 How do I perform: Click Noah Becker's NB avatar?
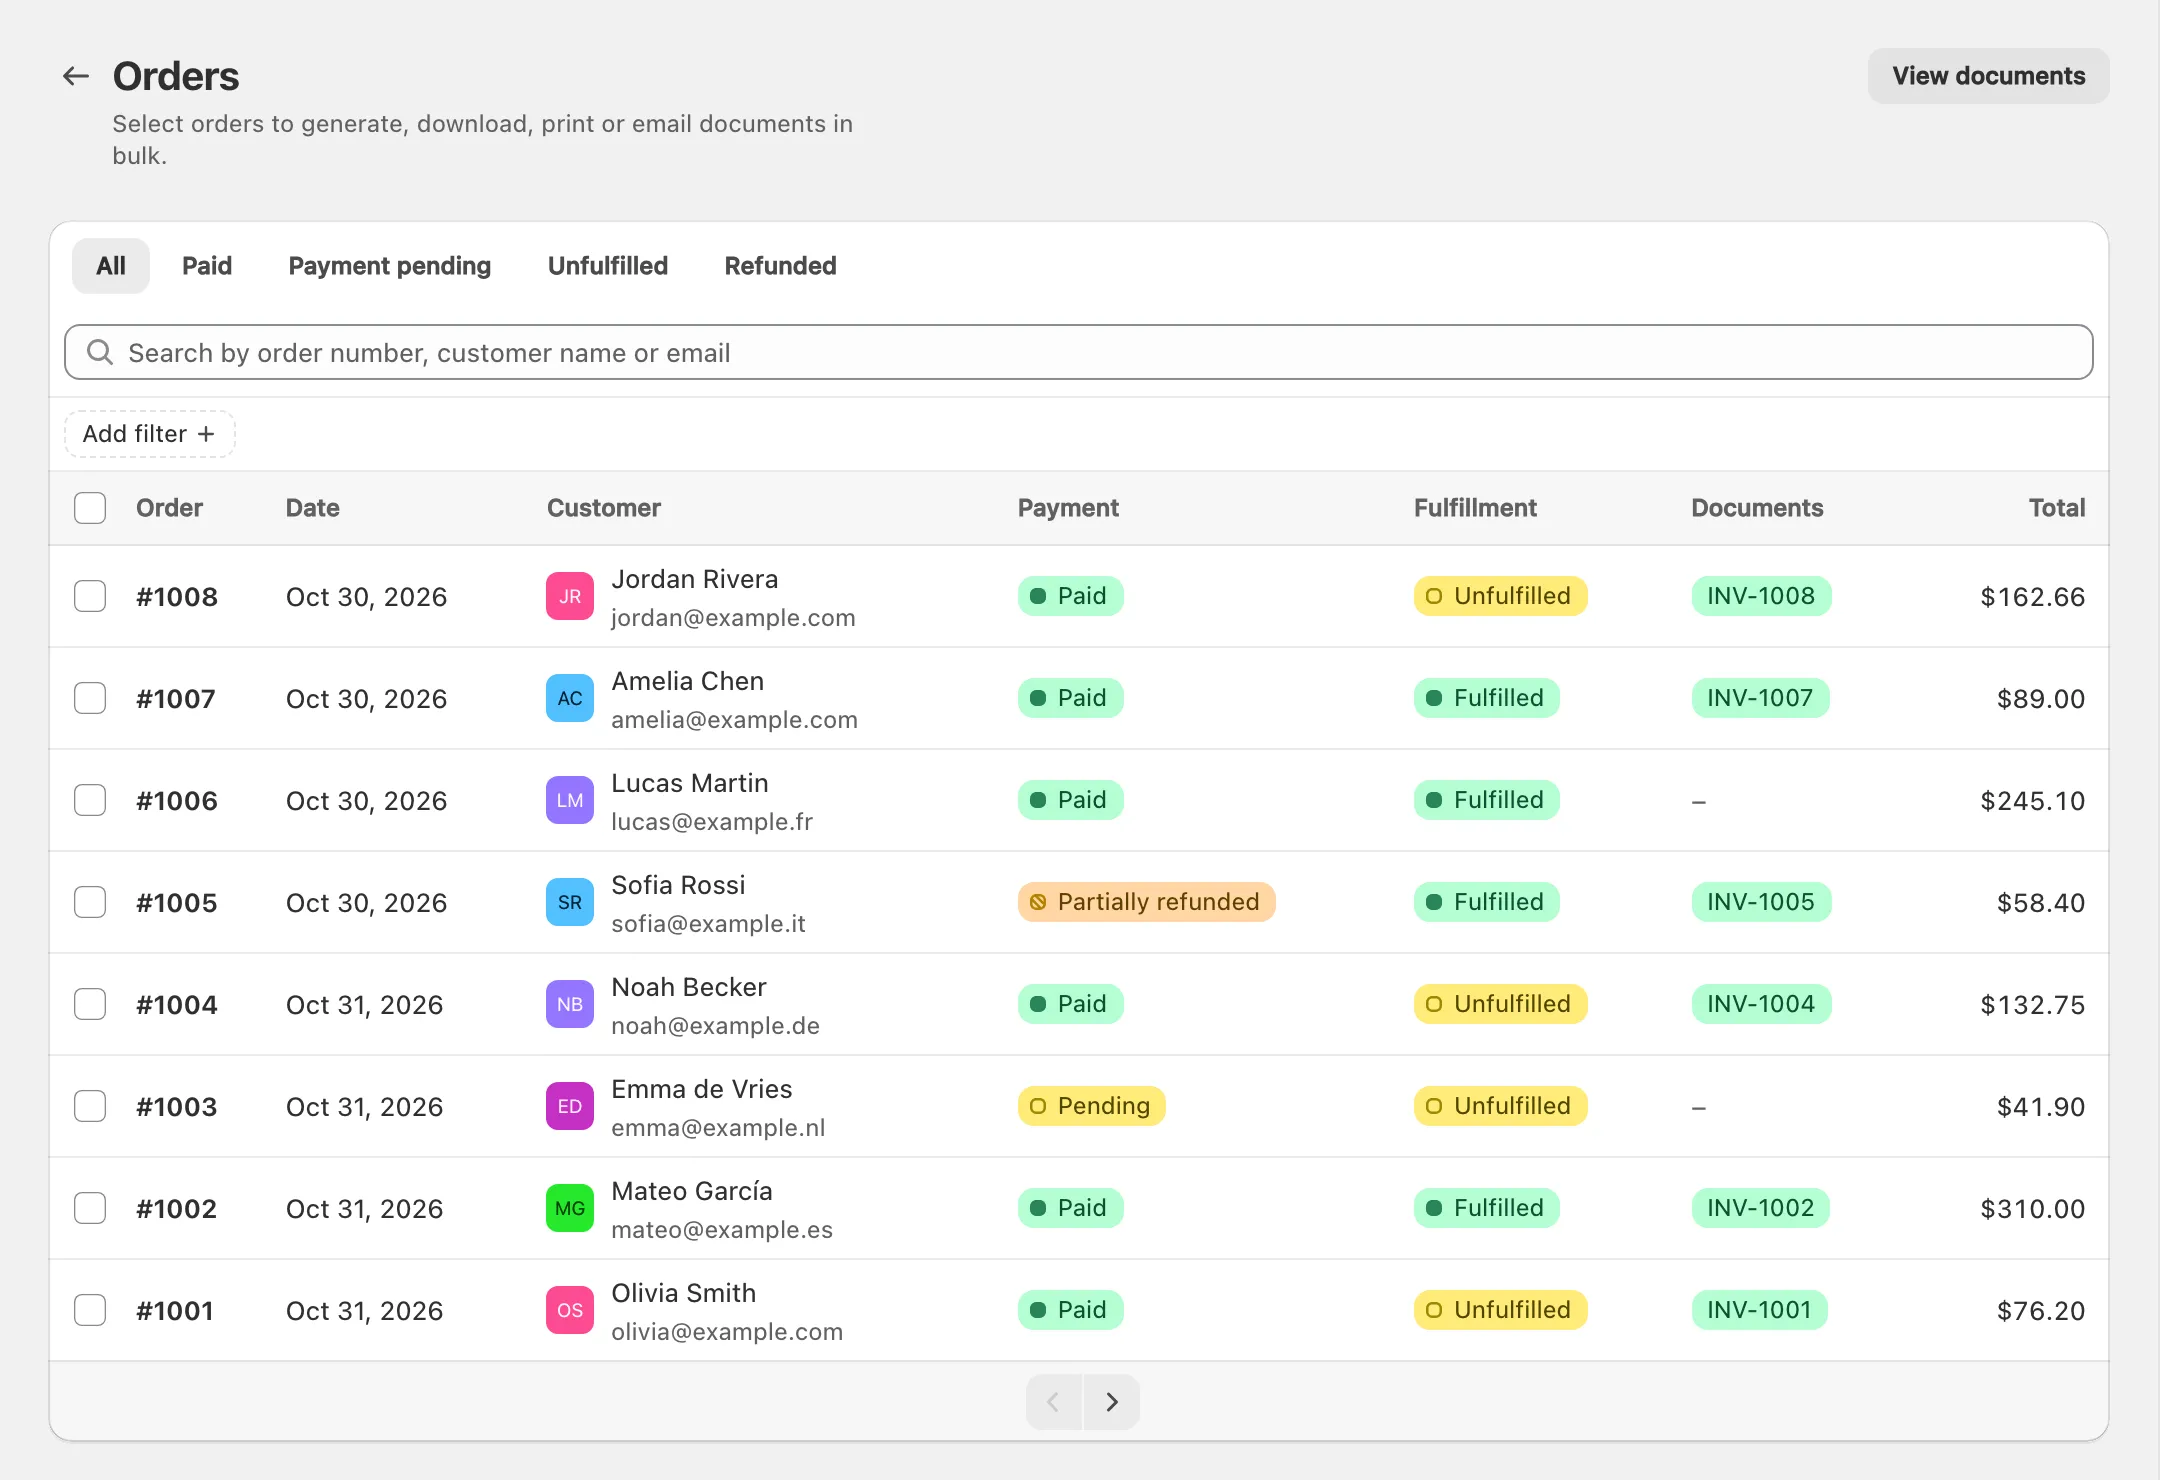(570, 1005)
